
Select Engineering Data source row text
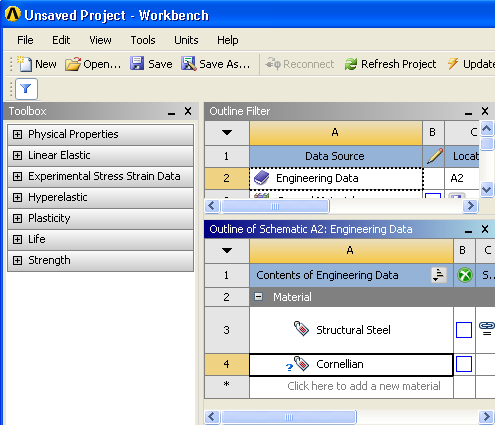pyautogui.click(x=317, y=178)
